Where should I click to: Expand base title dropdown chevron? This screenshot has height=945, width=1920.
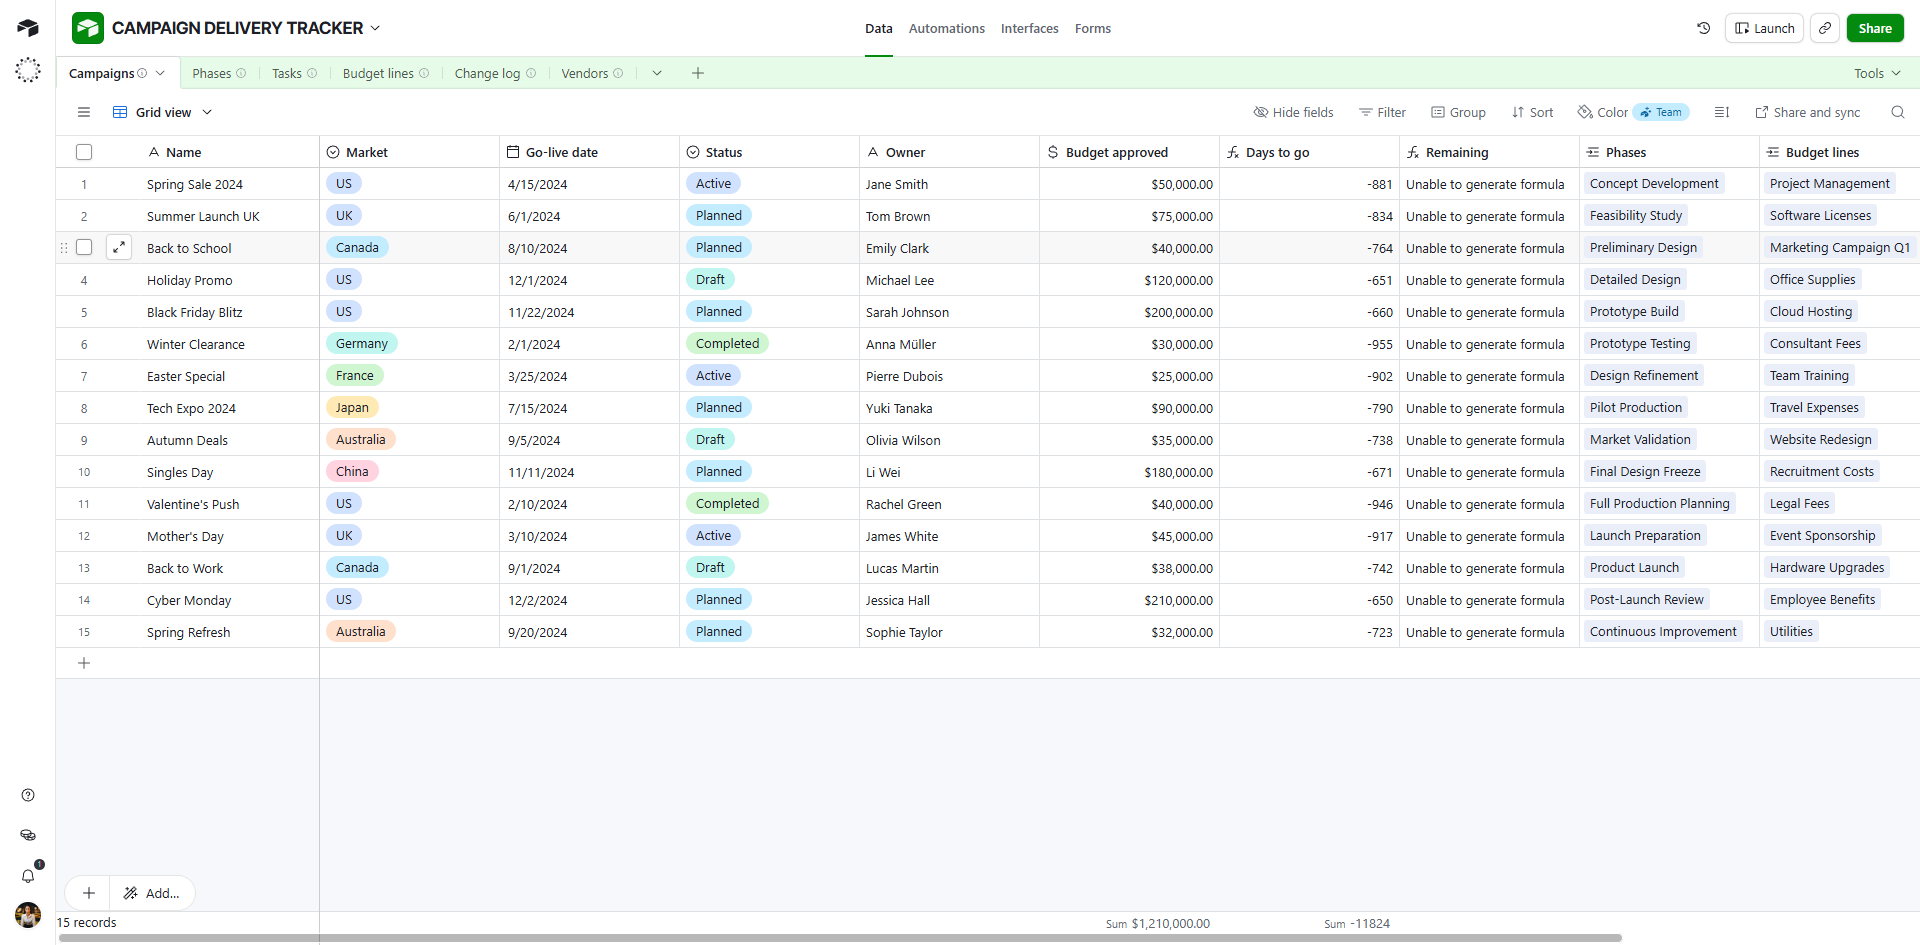(375, 28)
